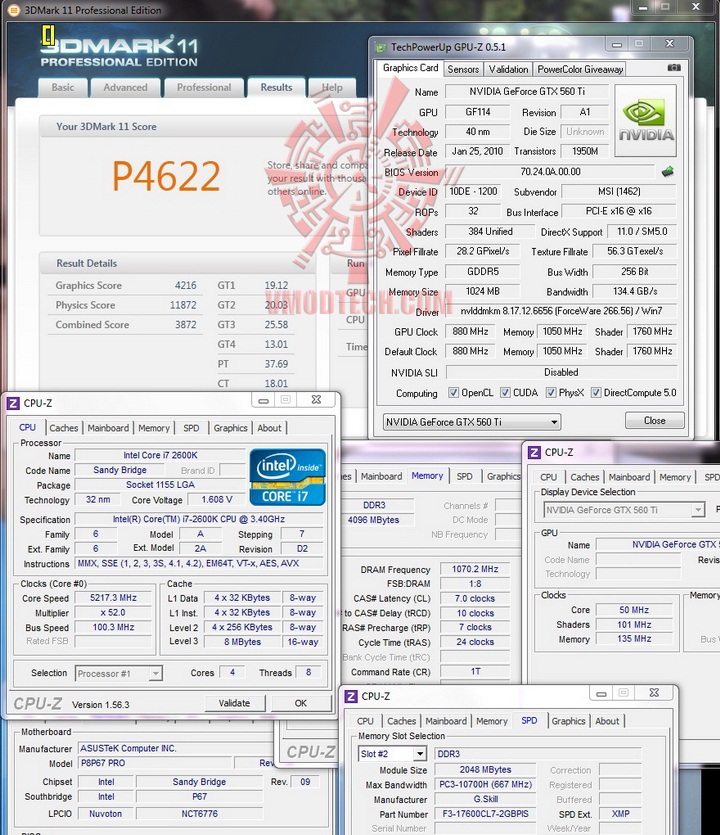Click the Combined Score value 3872

tap(185, 324)
